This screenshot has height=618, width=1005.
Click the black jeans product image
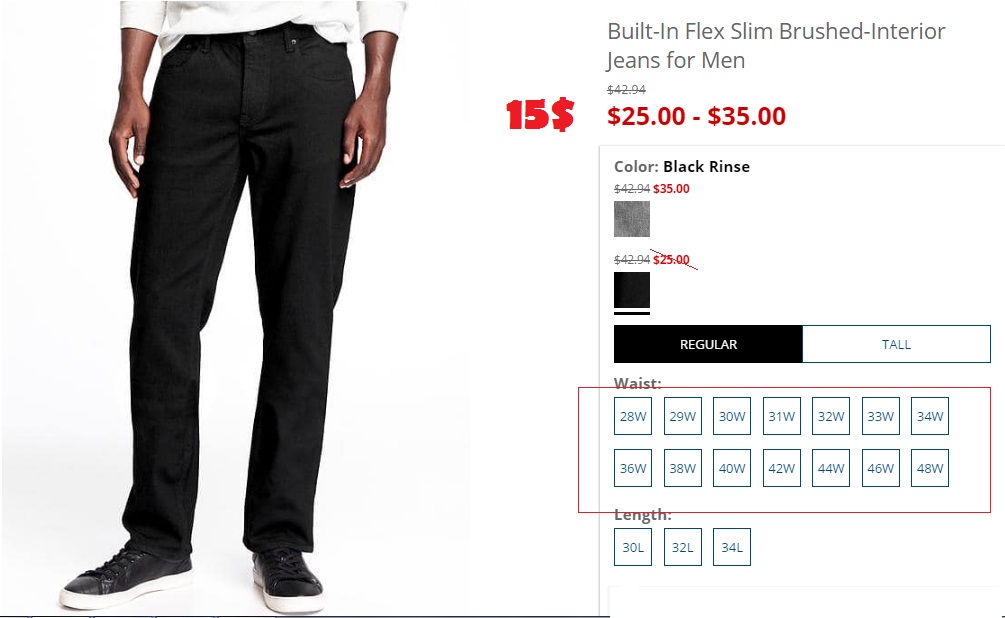pyautogui.click(x=234, y=306)
